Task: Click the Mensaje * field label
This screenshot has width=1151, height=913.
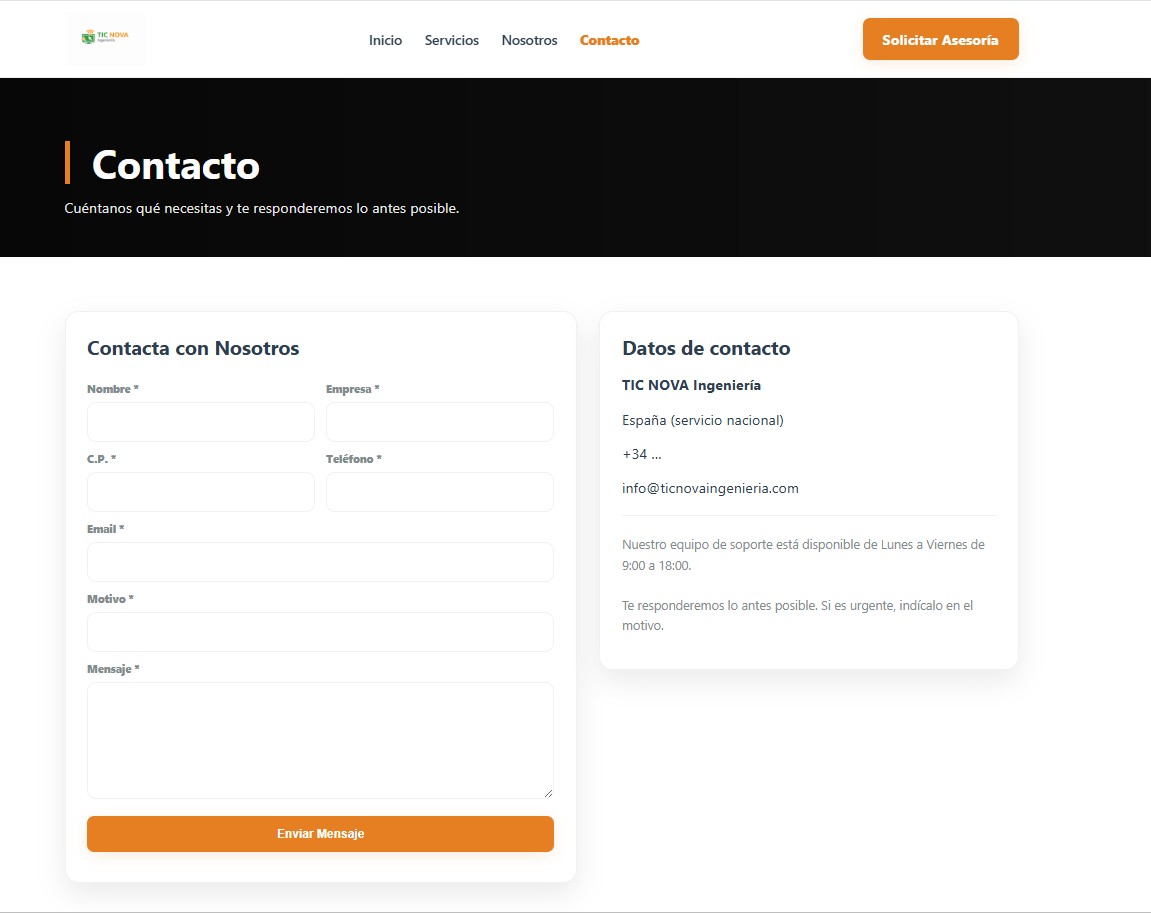Action: (x=113, y=669)
